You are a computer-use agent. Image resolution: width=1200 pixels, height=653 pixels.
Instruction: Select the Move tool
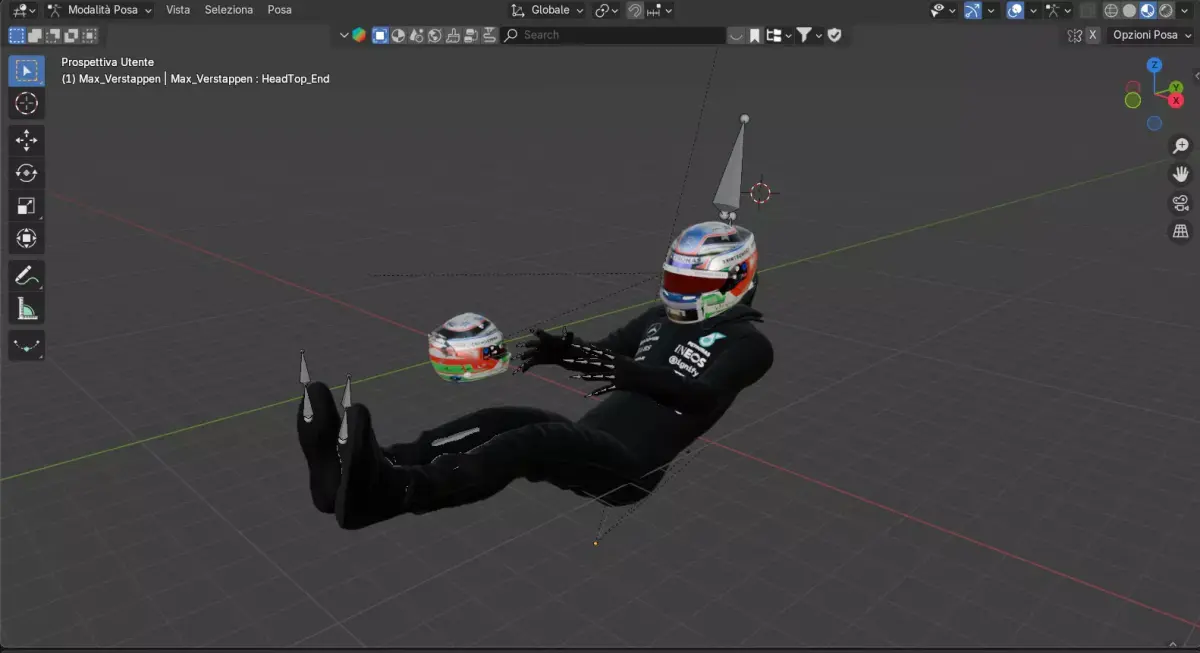[x=27, y=141]
